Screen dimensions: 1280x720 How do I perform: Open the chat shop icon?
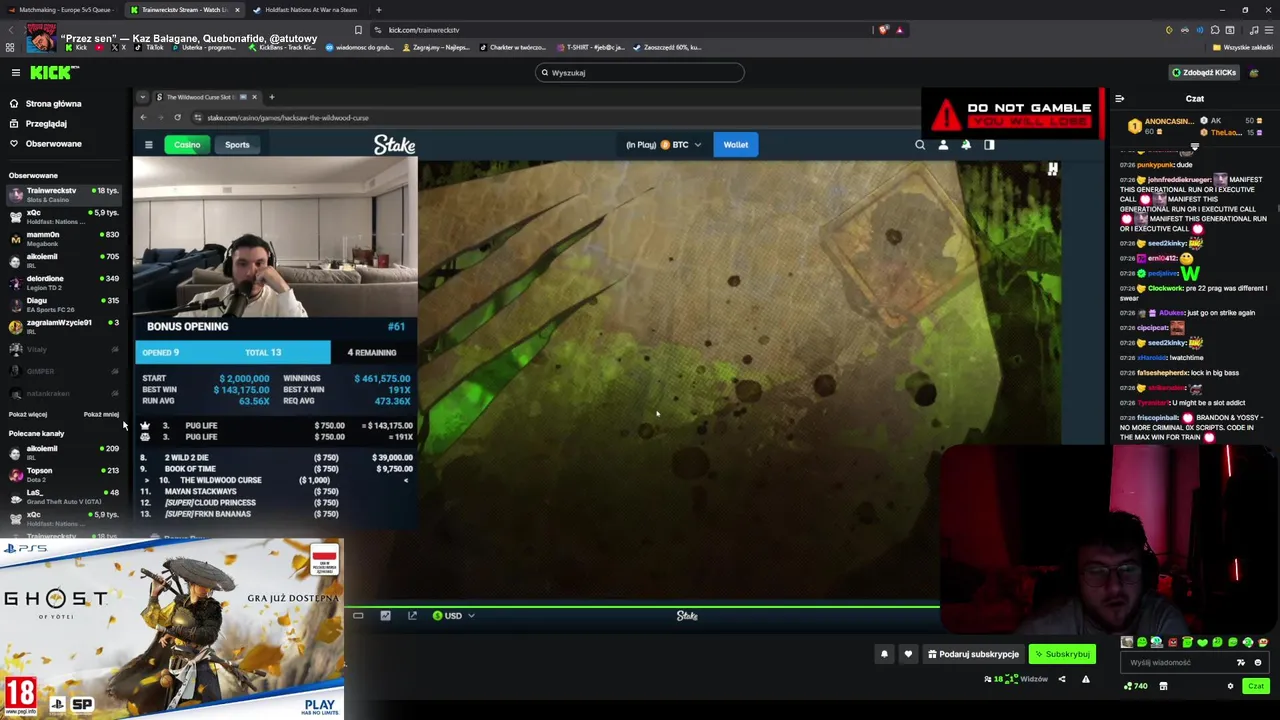pyautogui.click(x=1163, y=686)
